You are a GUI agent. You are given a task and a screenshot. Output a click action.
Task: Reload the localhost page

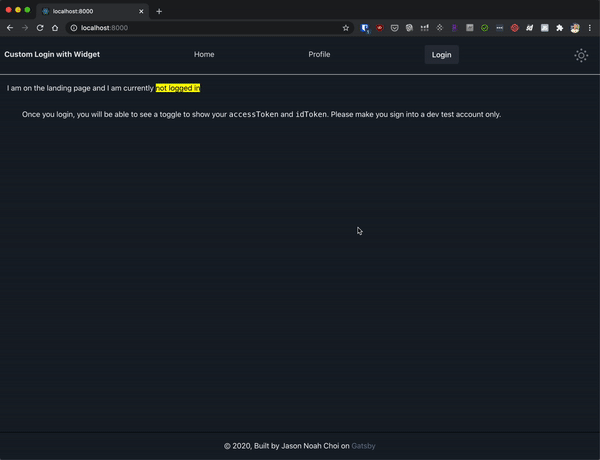click(x=40, y=28)
